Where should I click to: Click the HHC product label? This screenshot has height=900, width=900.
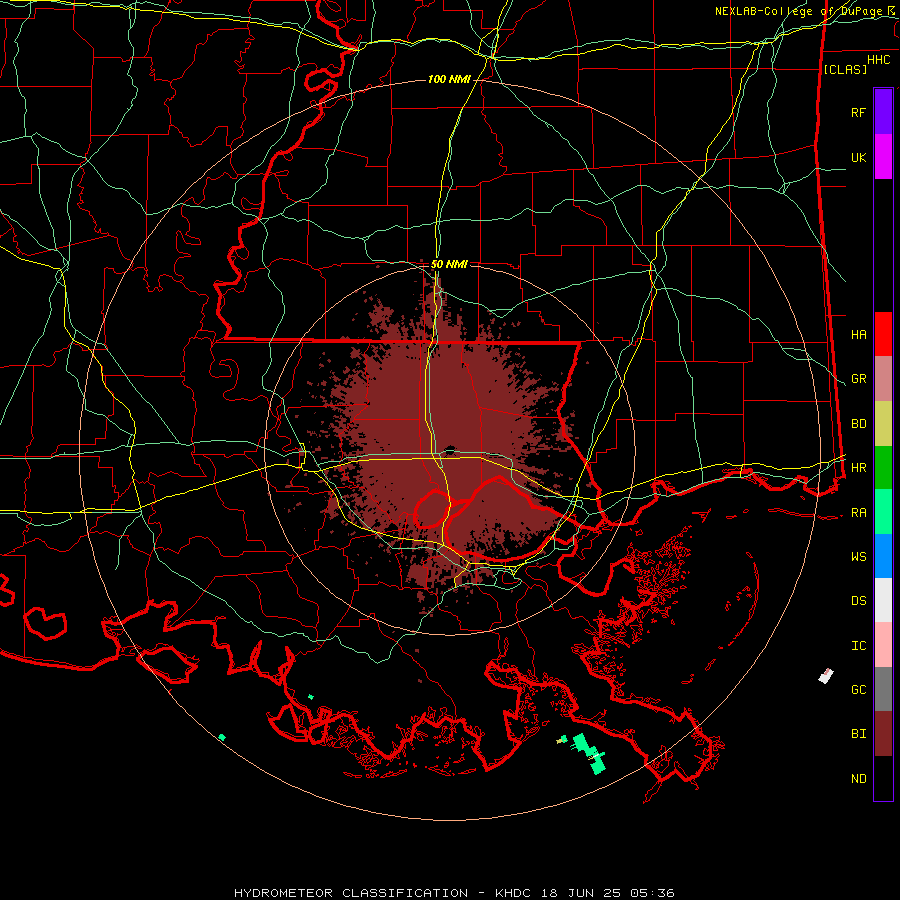point(878,60)
